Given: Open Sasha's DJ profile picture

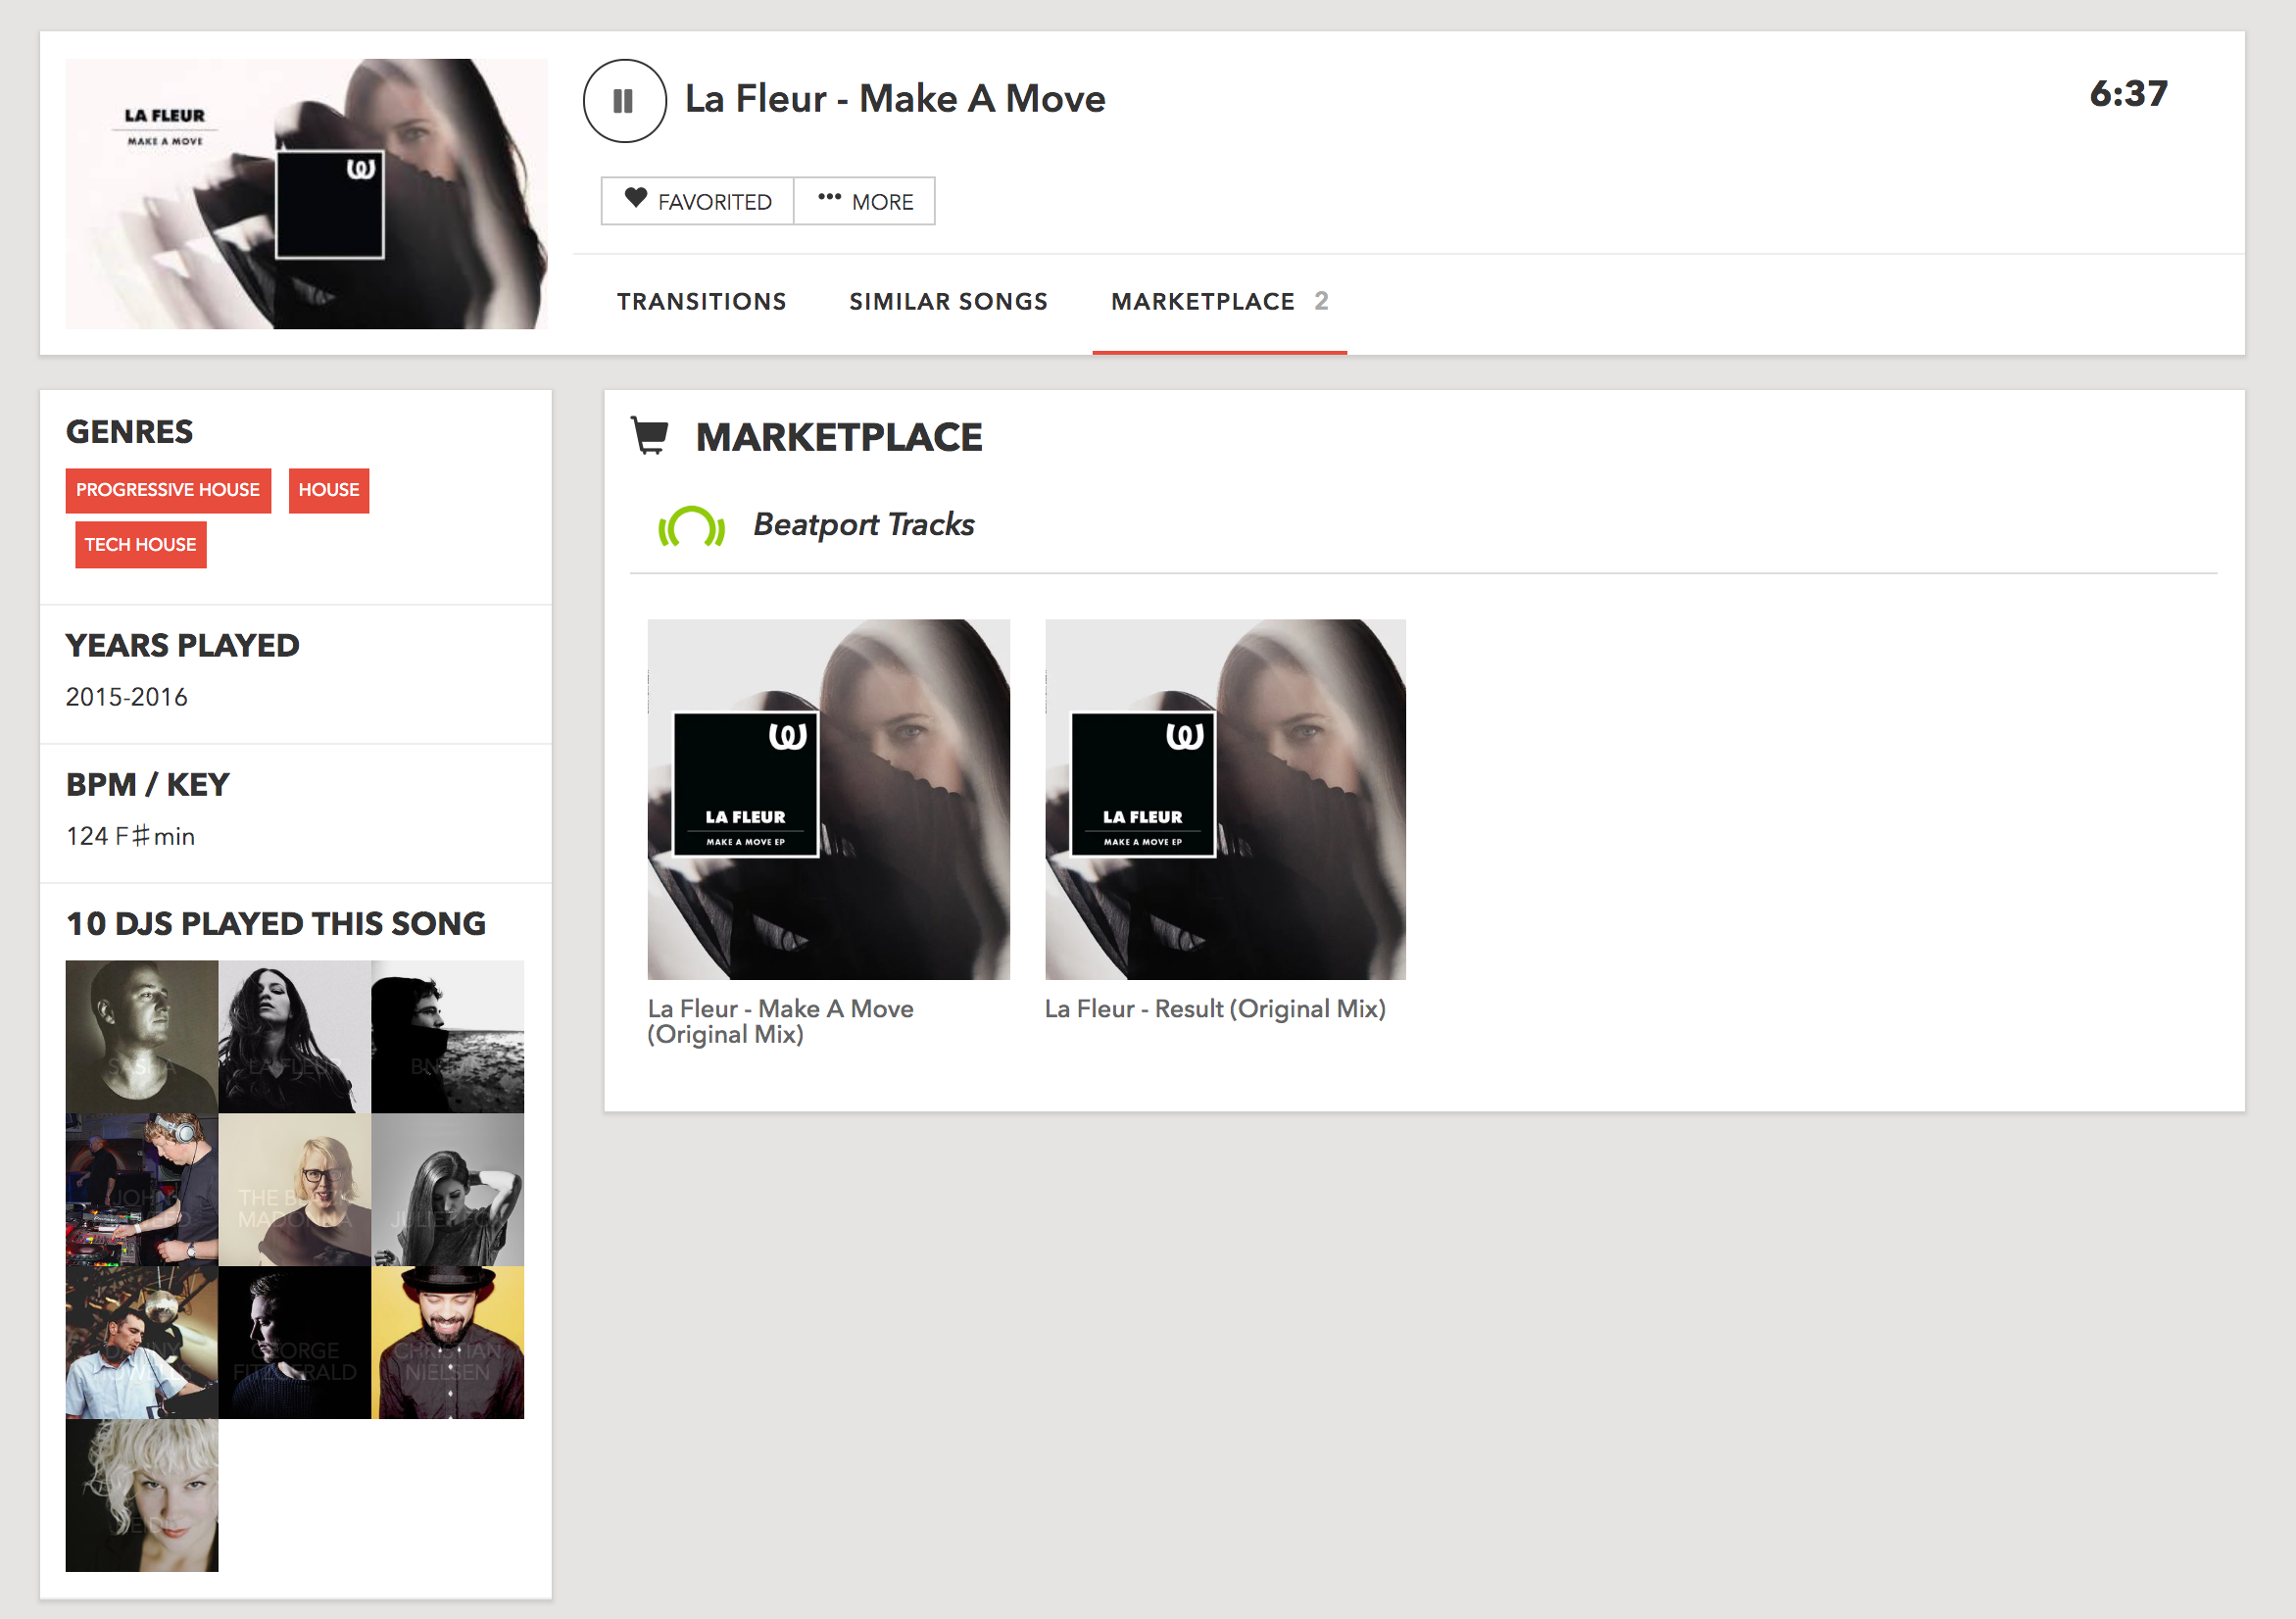Looking at the screenshot, I should tap(141, 1036).
